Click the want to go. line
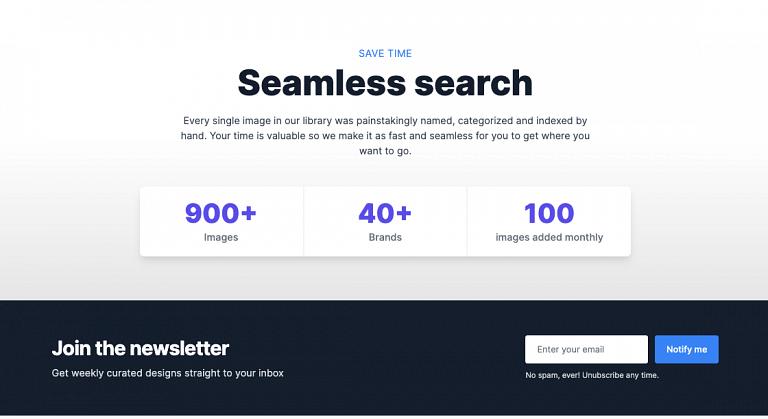The width and height of the screenshot is (768, 419). [x=385, y=151]
